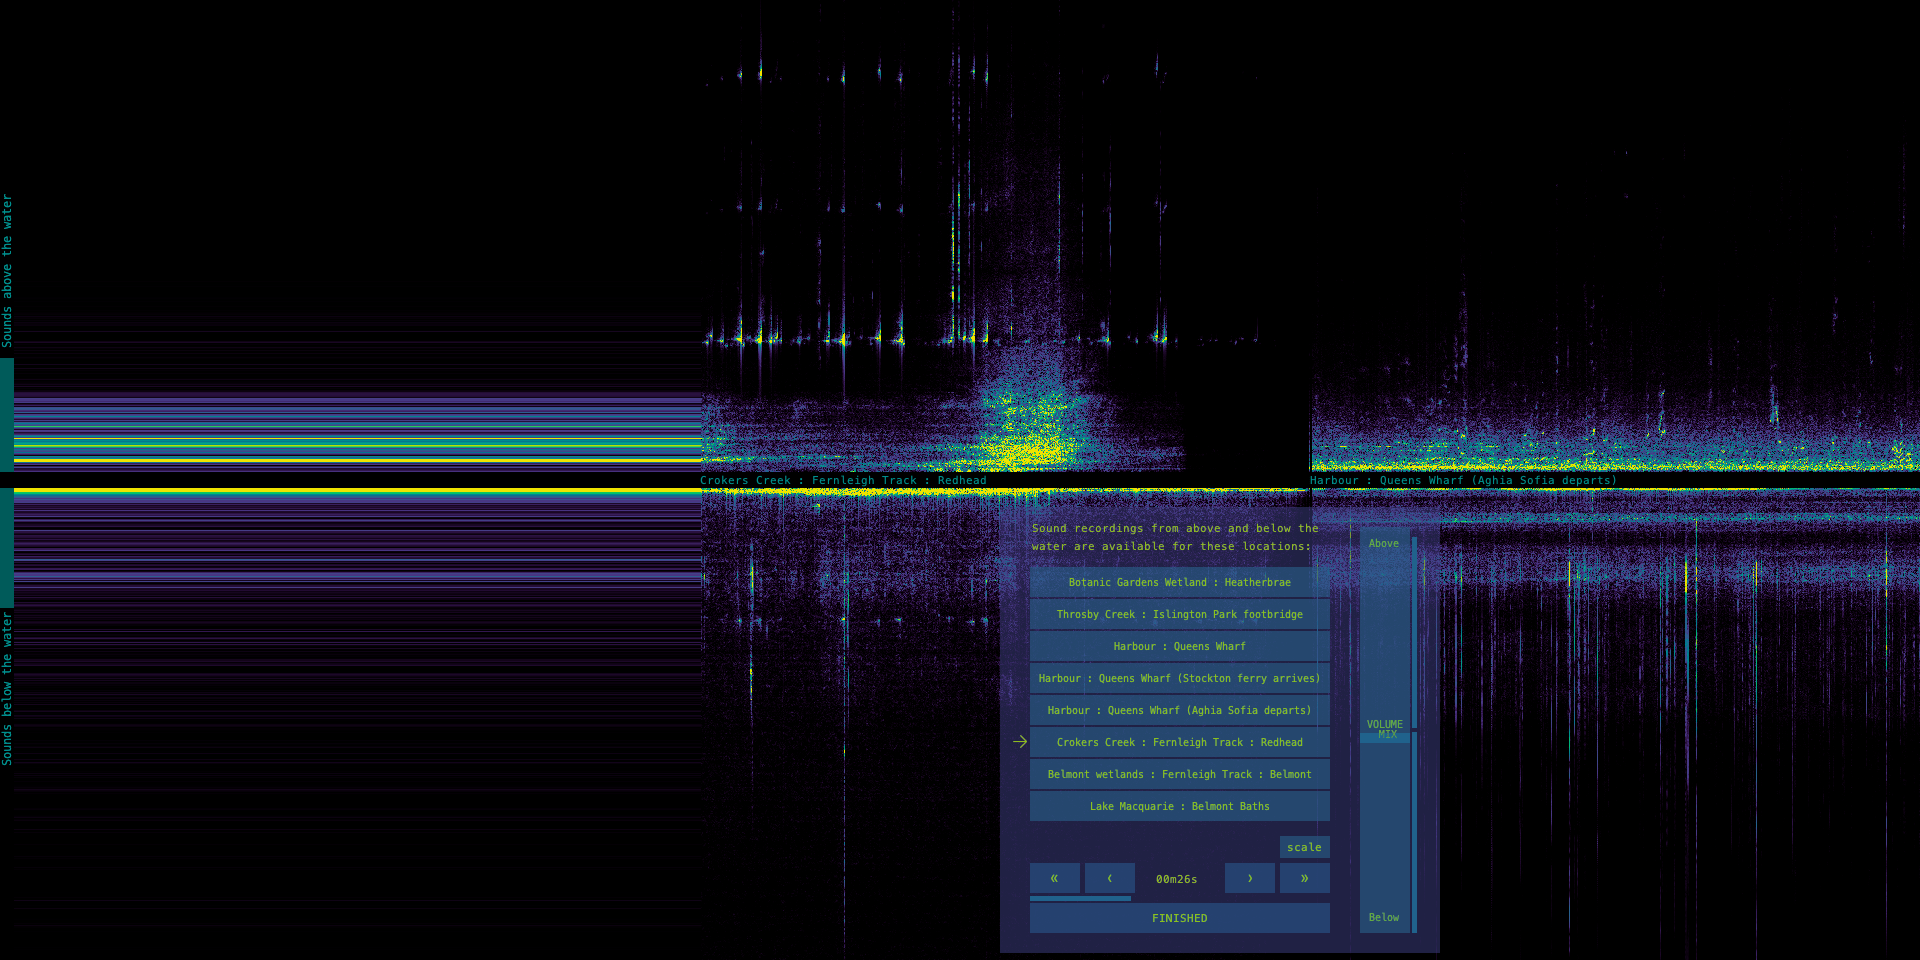Select Throsby Creek : Islington Park footbridge

click(x=1179, y=614)
